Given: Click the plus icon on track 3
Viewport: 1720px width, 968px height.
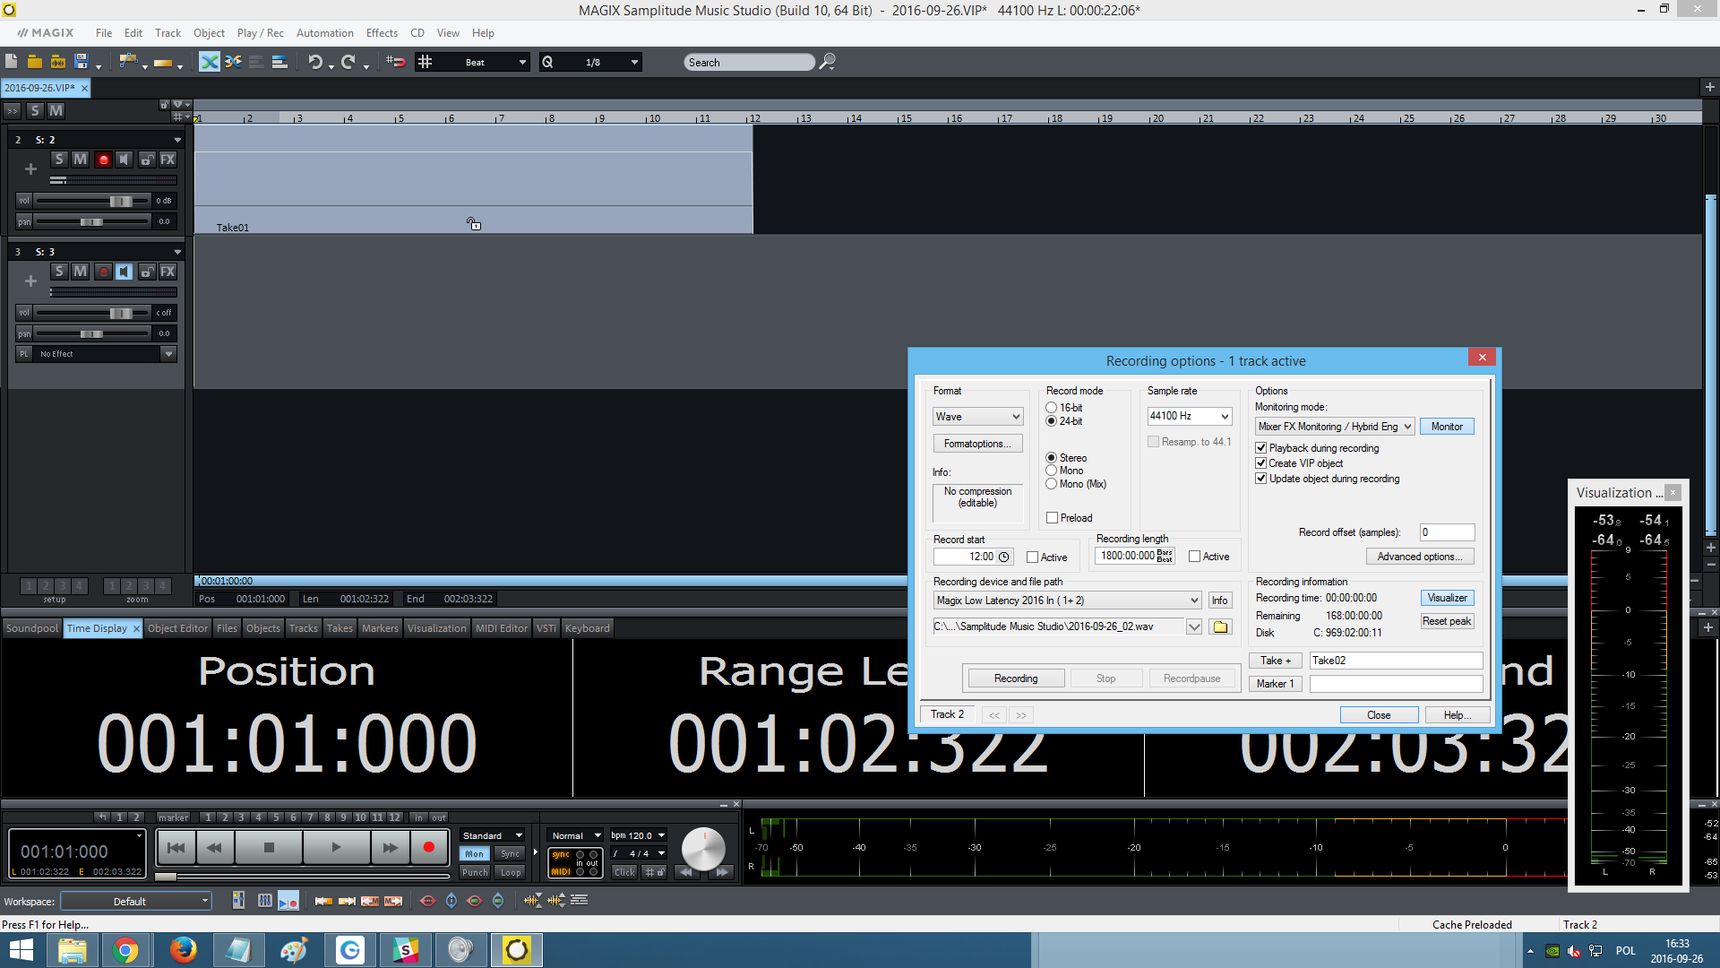Looking at the screenshot, I should 30,281.
